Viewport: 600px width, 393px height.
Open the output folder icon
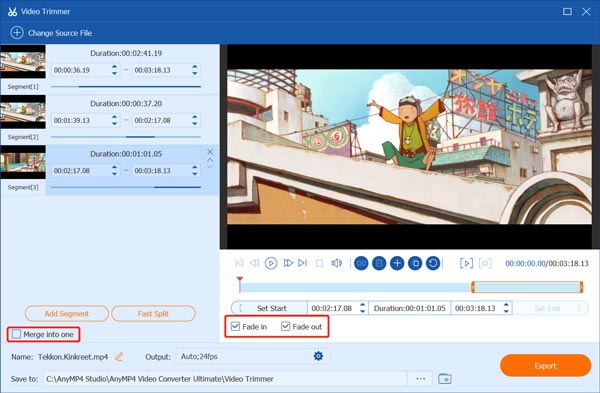[444, 378]
